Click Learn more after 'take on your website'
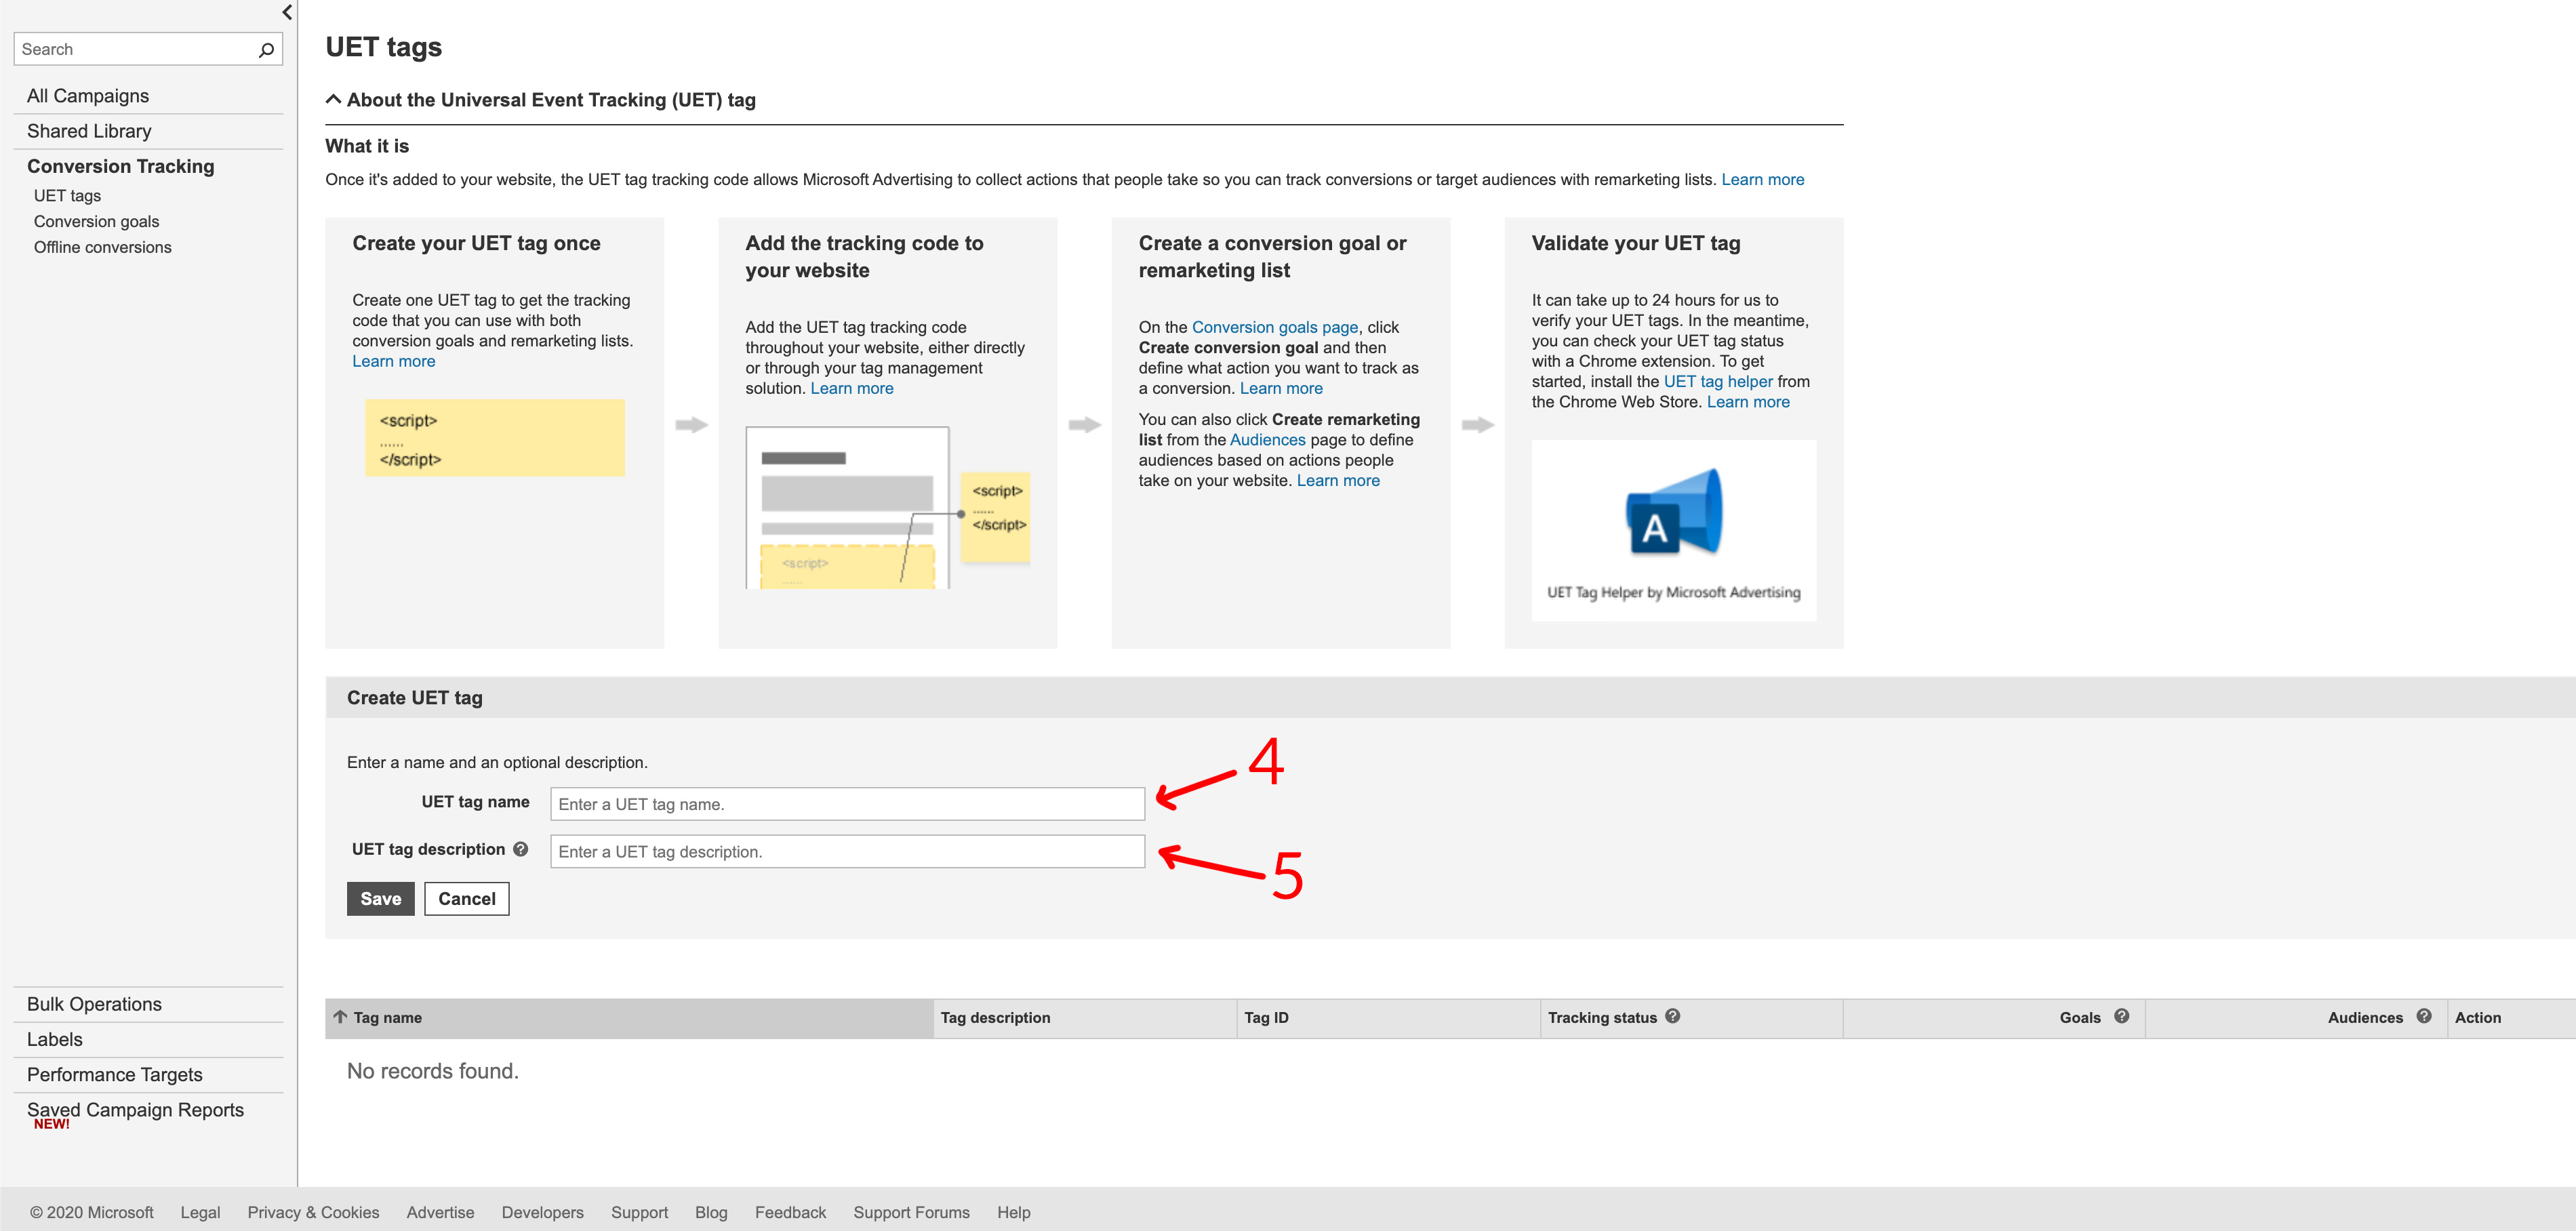The image size is (2576, 1231). click(1338, 481)
